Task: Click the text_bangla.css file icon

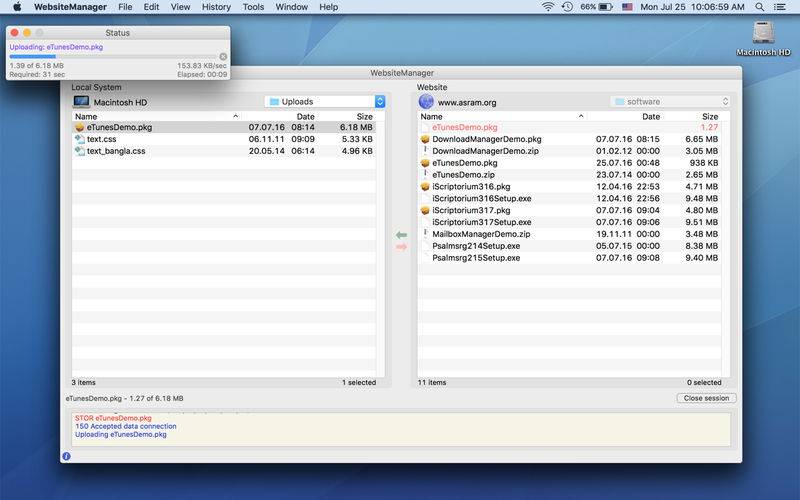Action: (80, 151)
